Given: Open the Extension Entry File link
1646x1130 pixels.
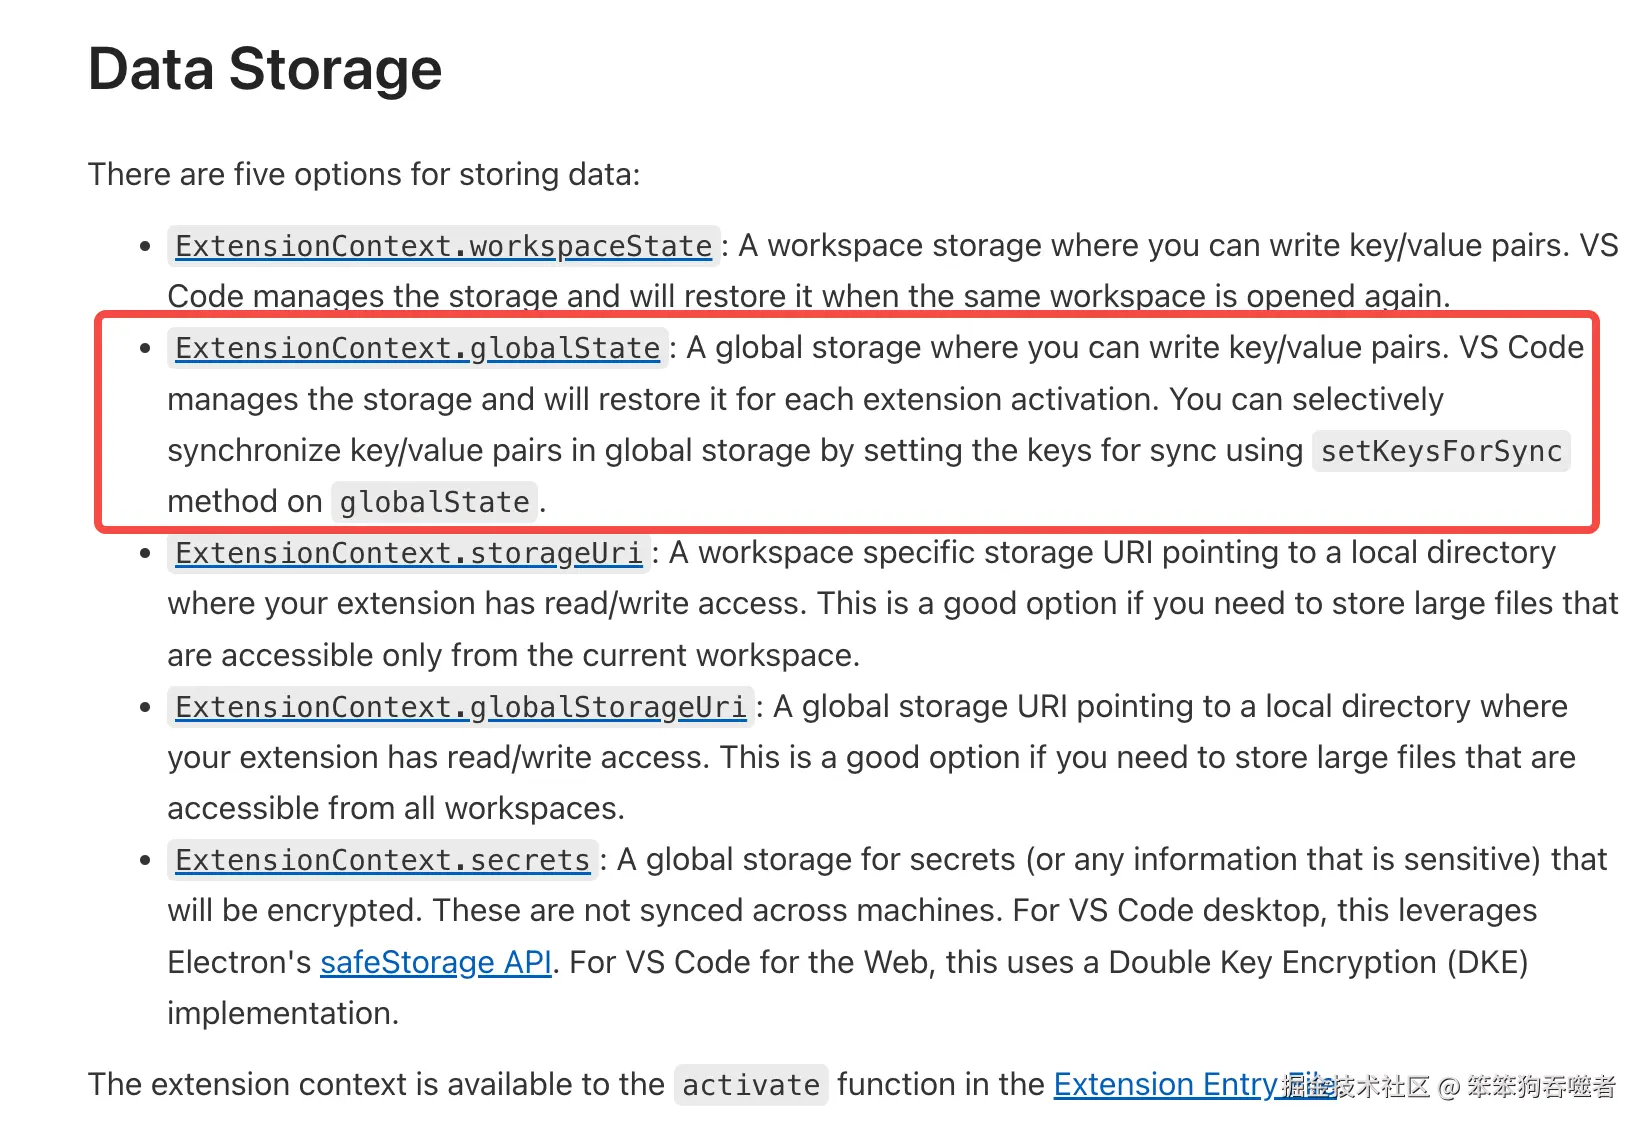Looking at the screenshot, I should pos(1165,1084).
